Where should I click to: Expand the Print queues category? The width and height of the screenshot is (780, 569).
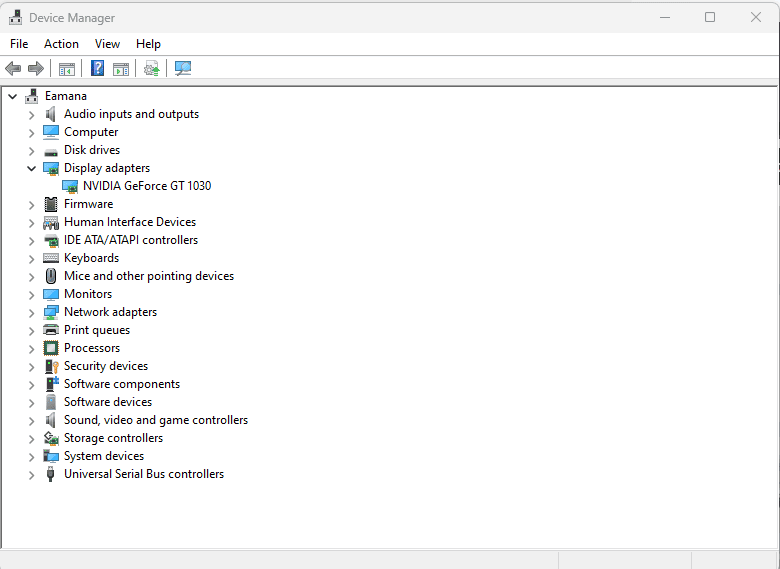[x=31, y=331]
